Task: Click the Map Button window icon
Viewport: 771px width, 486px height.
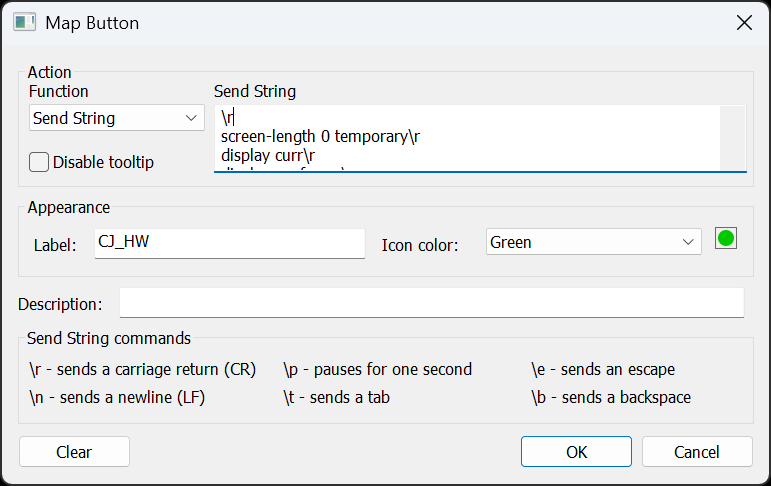Action: (x=25, y=22)
